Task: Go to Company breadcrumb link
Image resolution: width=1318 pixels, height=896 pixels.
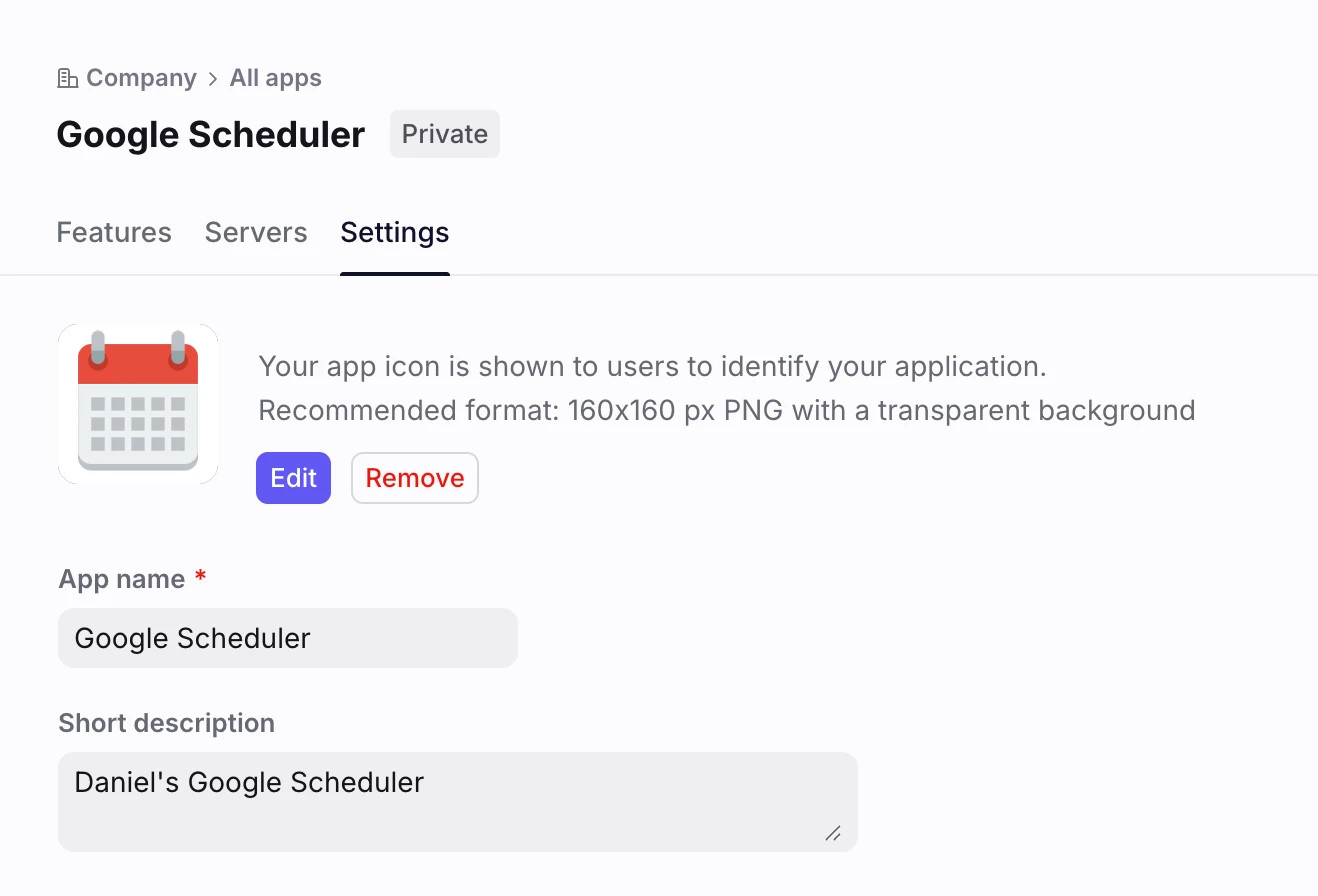Action: tap(141, 78)
